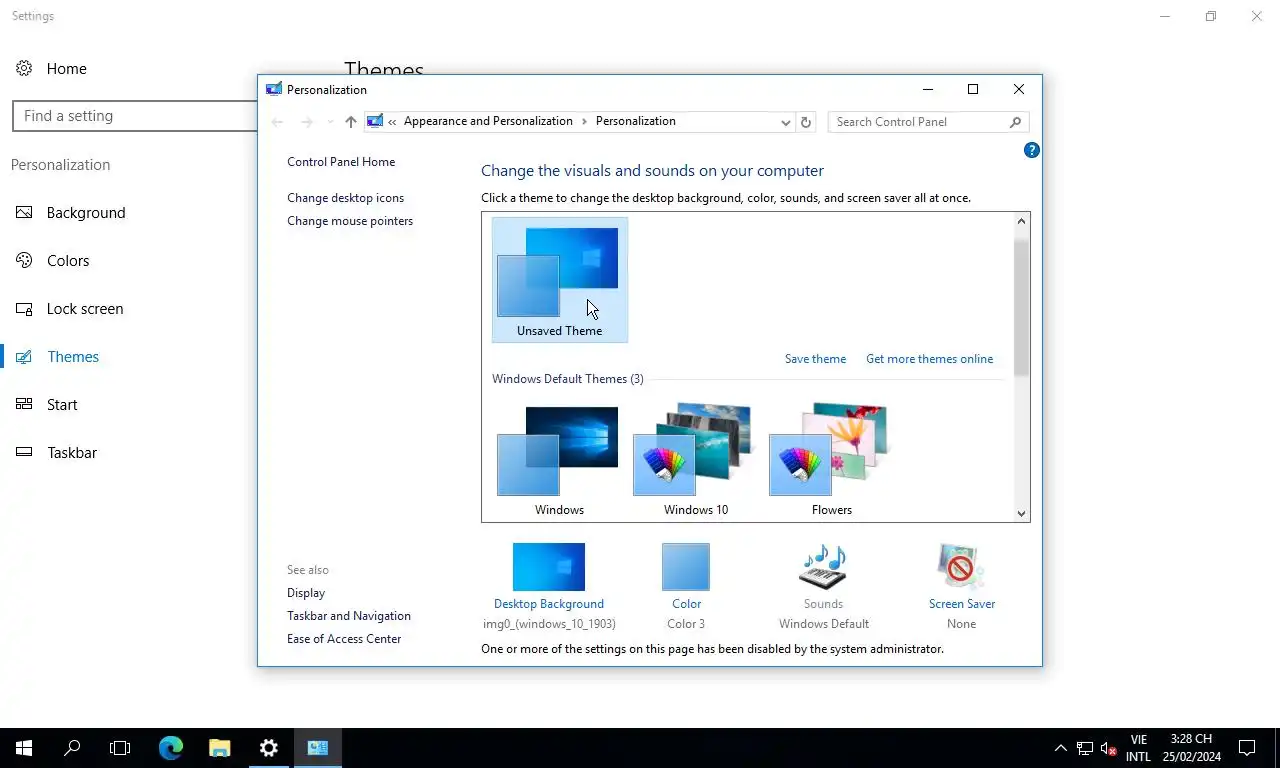Click Appearance and Personalization breadcrumb

[488, 121]
